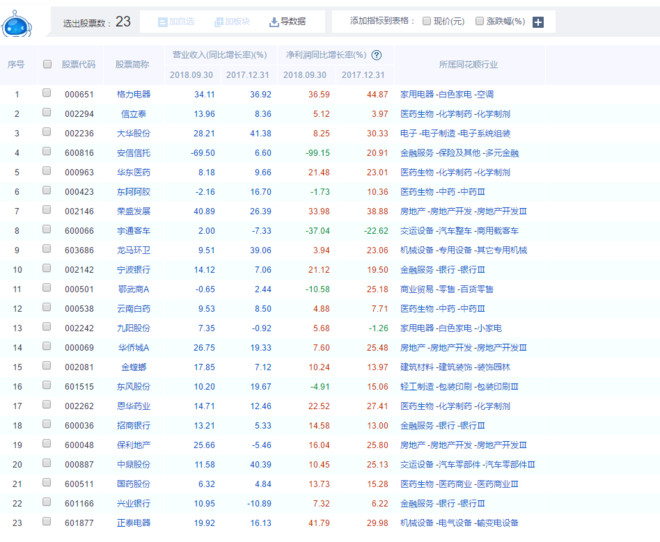660x542 pixels.
Task: Check the box for 格力电器 row
Action: (47, 94)
